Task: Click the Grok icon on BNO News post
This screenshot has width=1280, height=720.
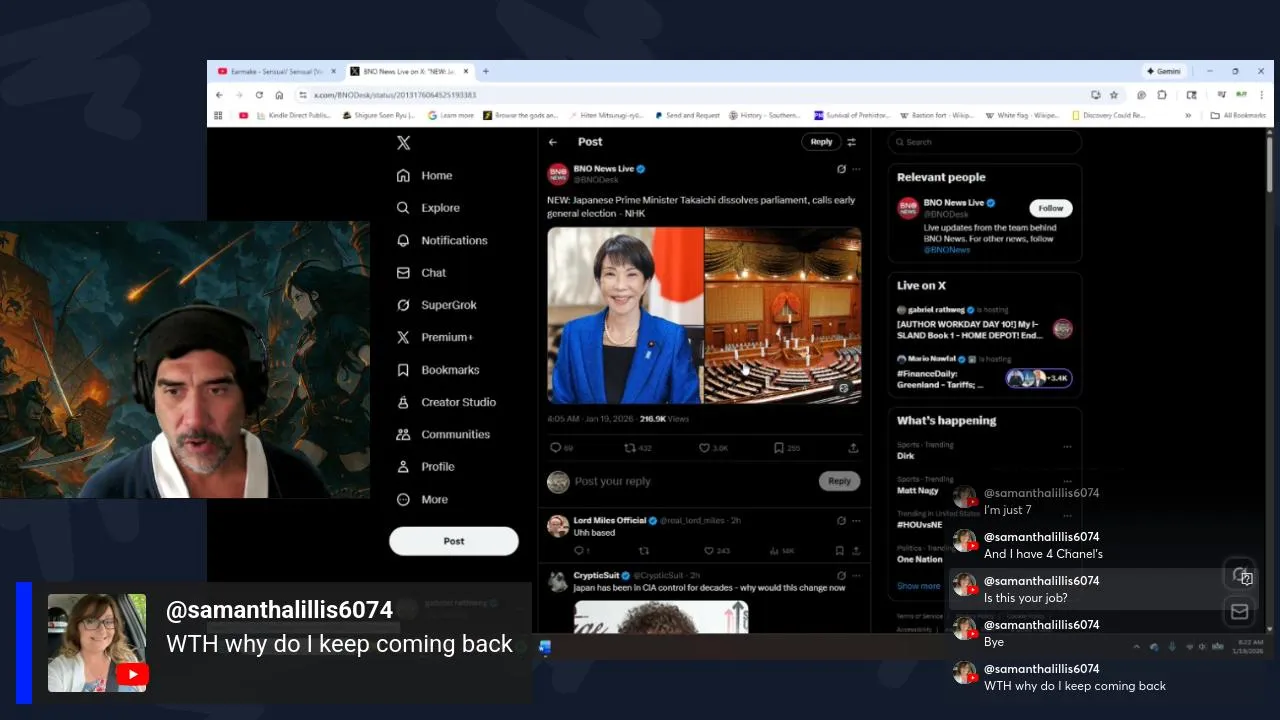Action: click(x=842, y=169)
